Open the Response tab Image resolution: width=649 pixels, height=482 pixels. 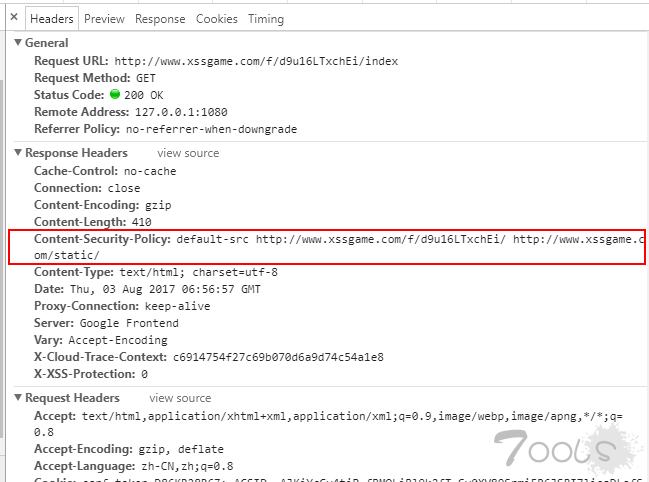pyautogui.click(x=160, y=19)
